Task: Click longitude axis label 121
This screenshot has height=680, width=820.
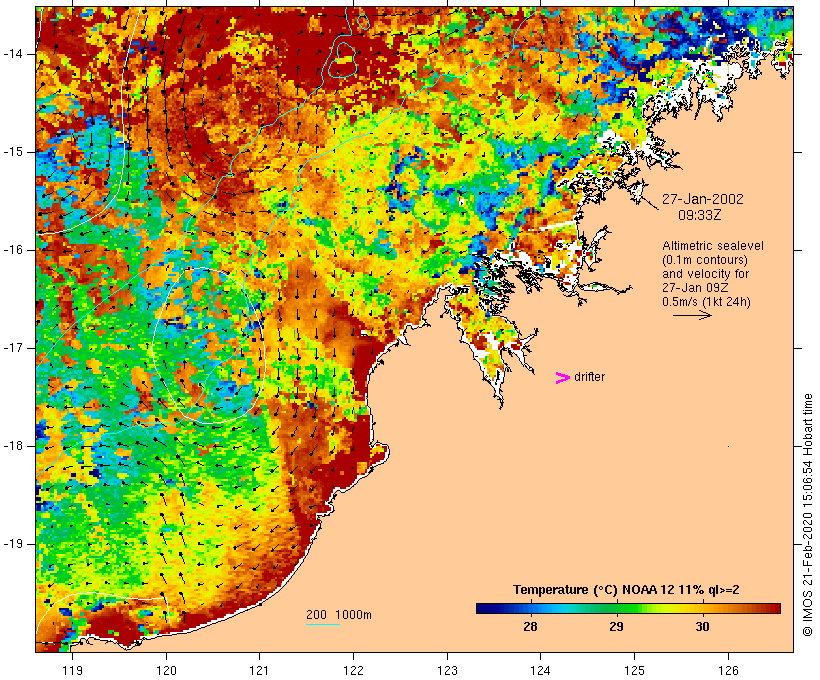Action: click(x=259, y=670)
